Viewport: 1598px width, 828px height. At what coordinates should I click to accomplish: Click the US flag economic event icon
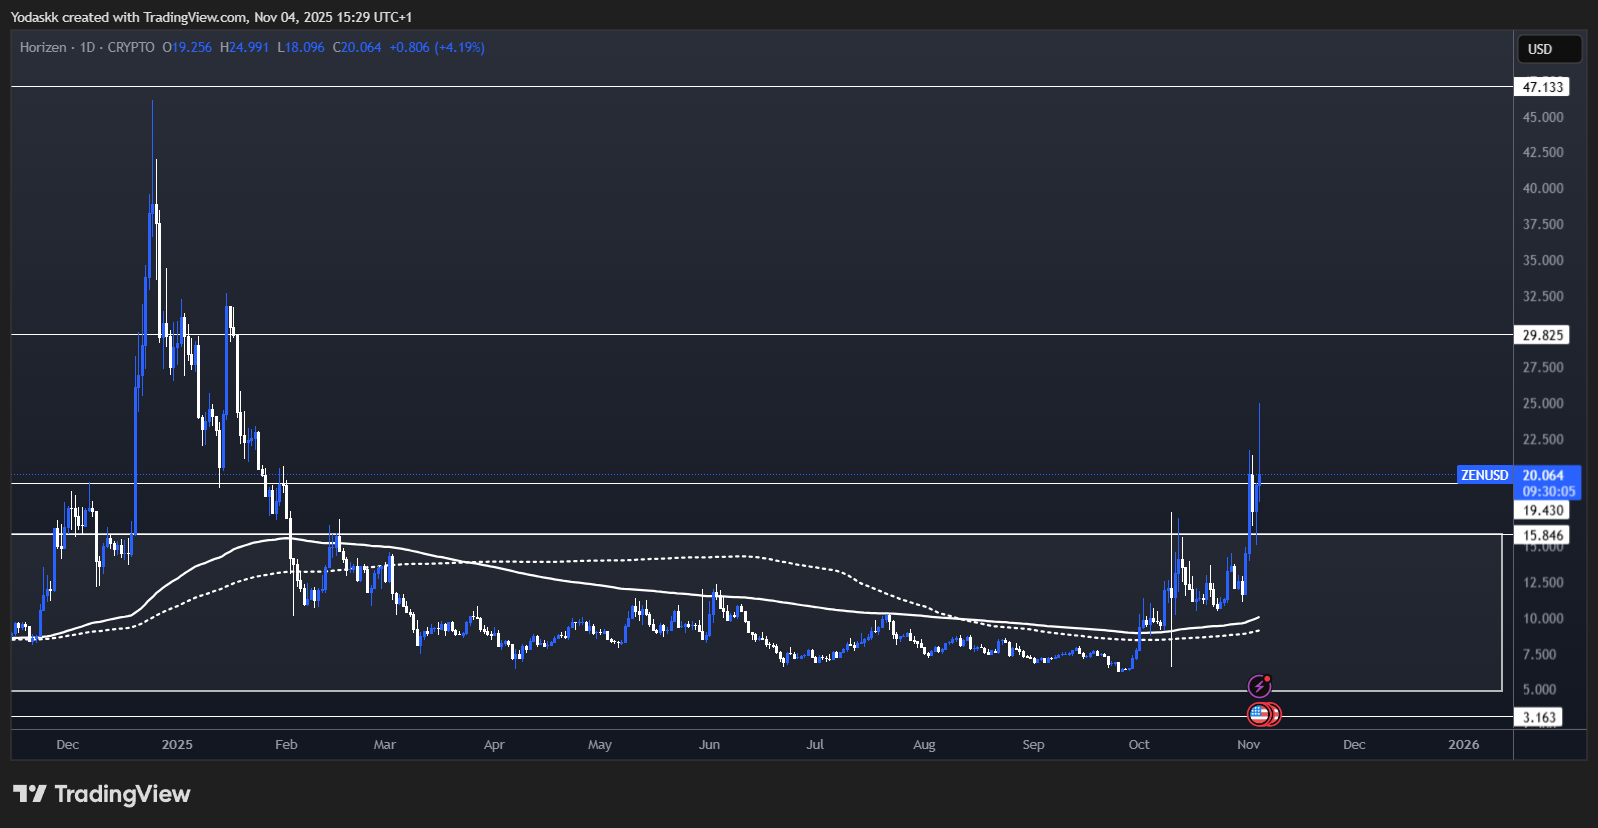(1260, 714)
